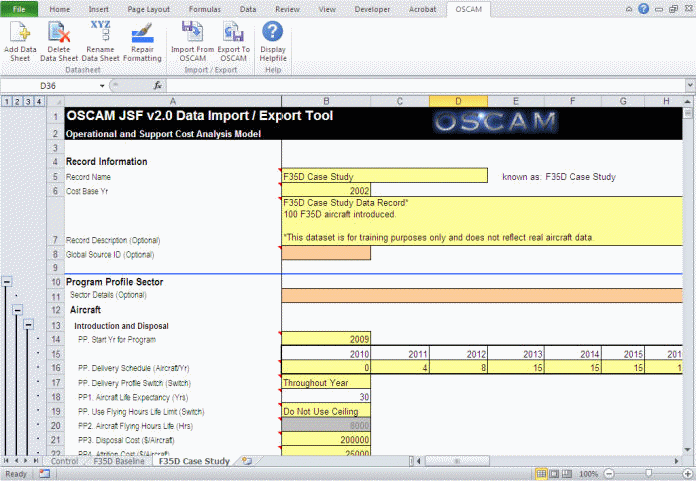Click the Name Box showing D36
This screenshot has height=481, width=696.
pos(48,86)
